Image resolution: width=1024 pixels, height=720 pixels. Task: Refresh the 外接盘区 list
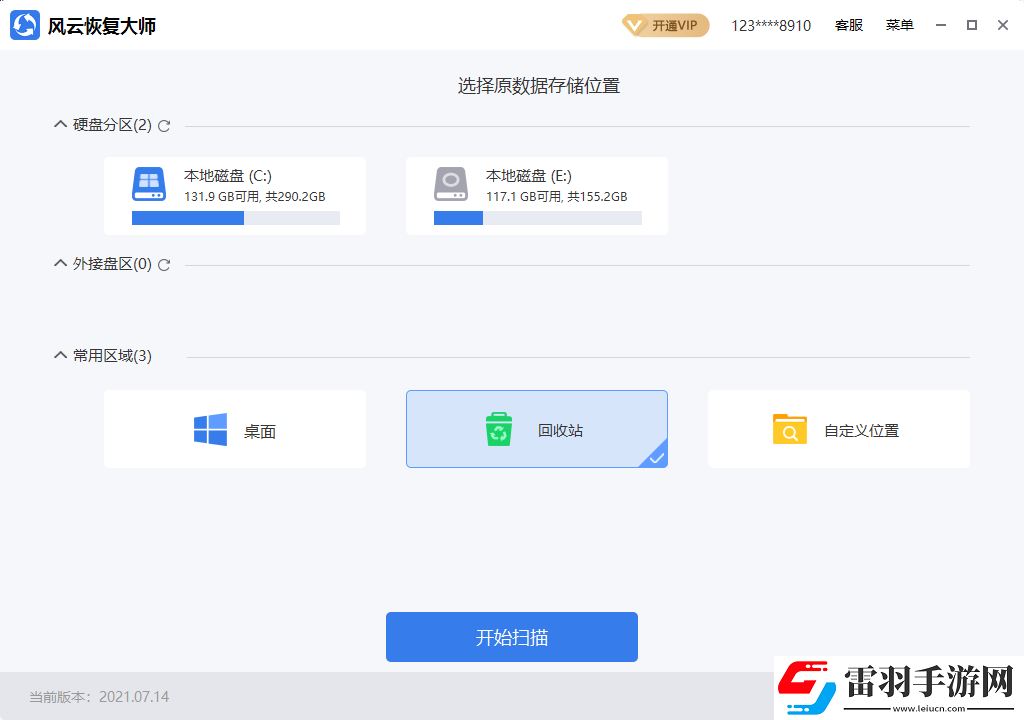click(x=164, y=265)
